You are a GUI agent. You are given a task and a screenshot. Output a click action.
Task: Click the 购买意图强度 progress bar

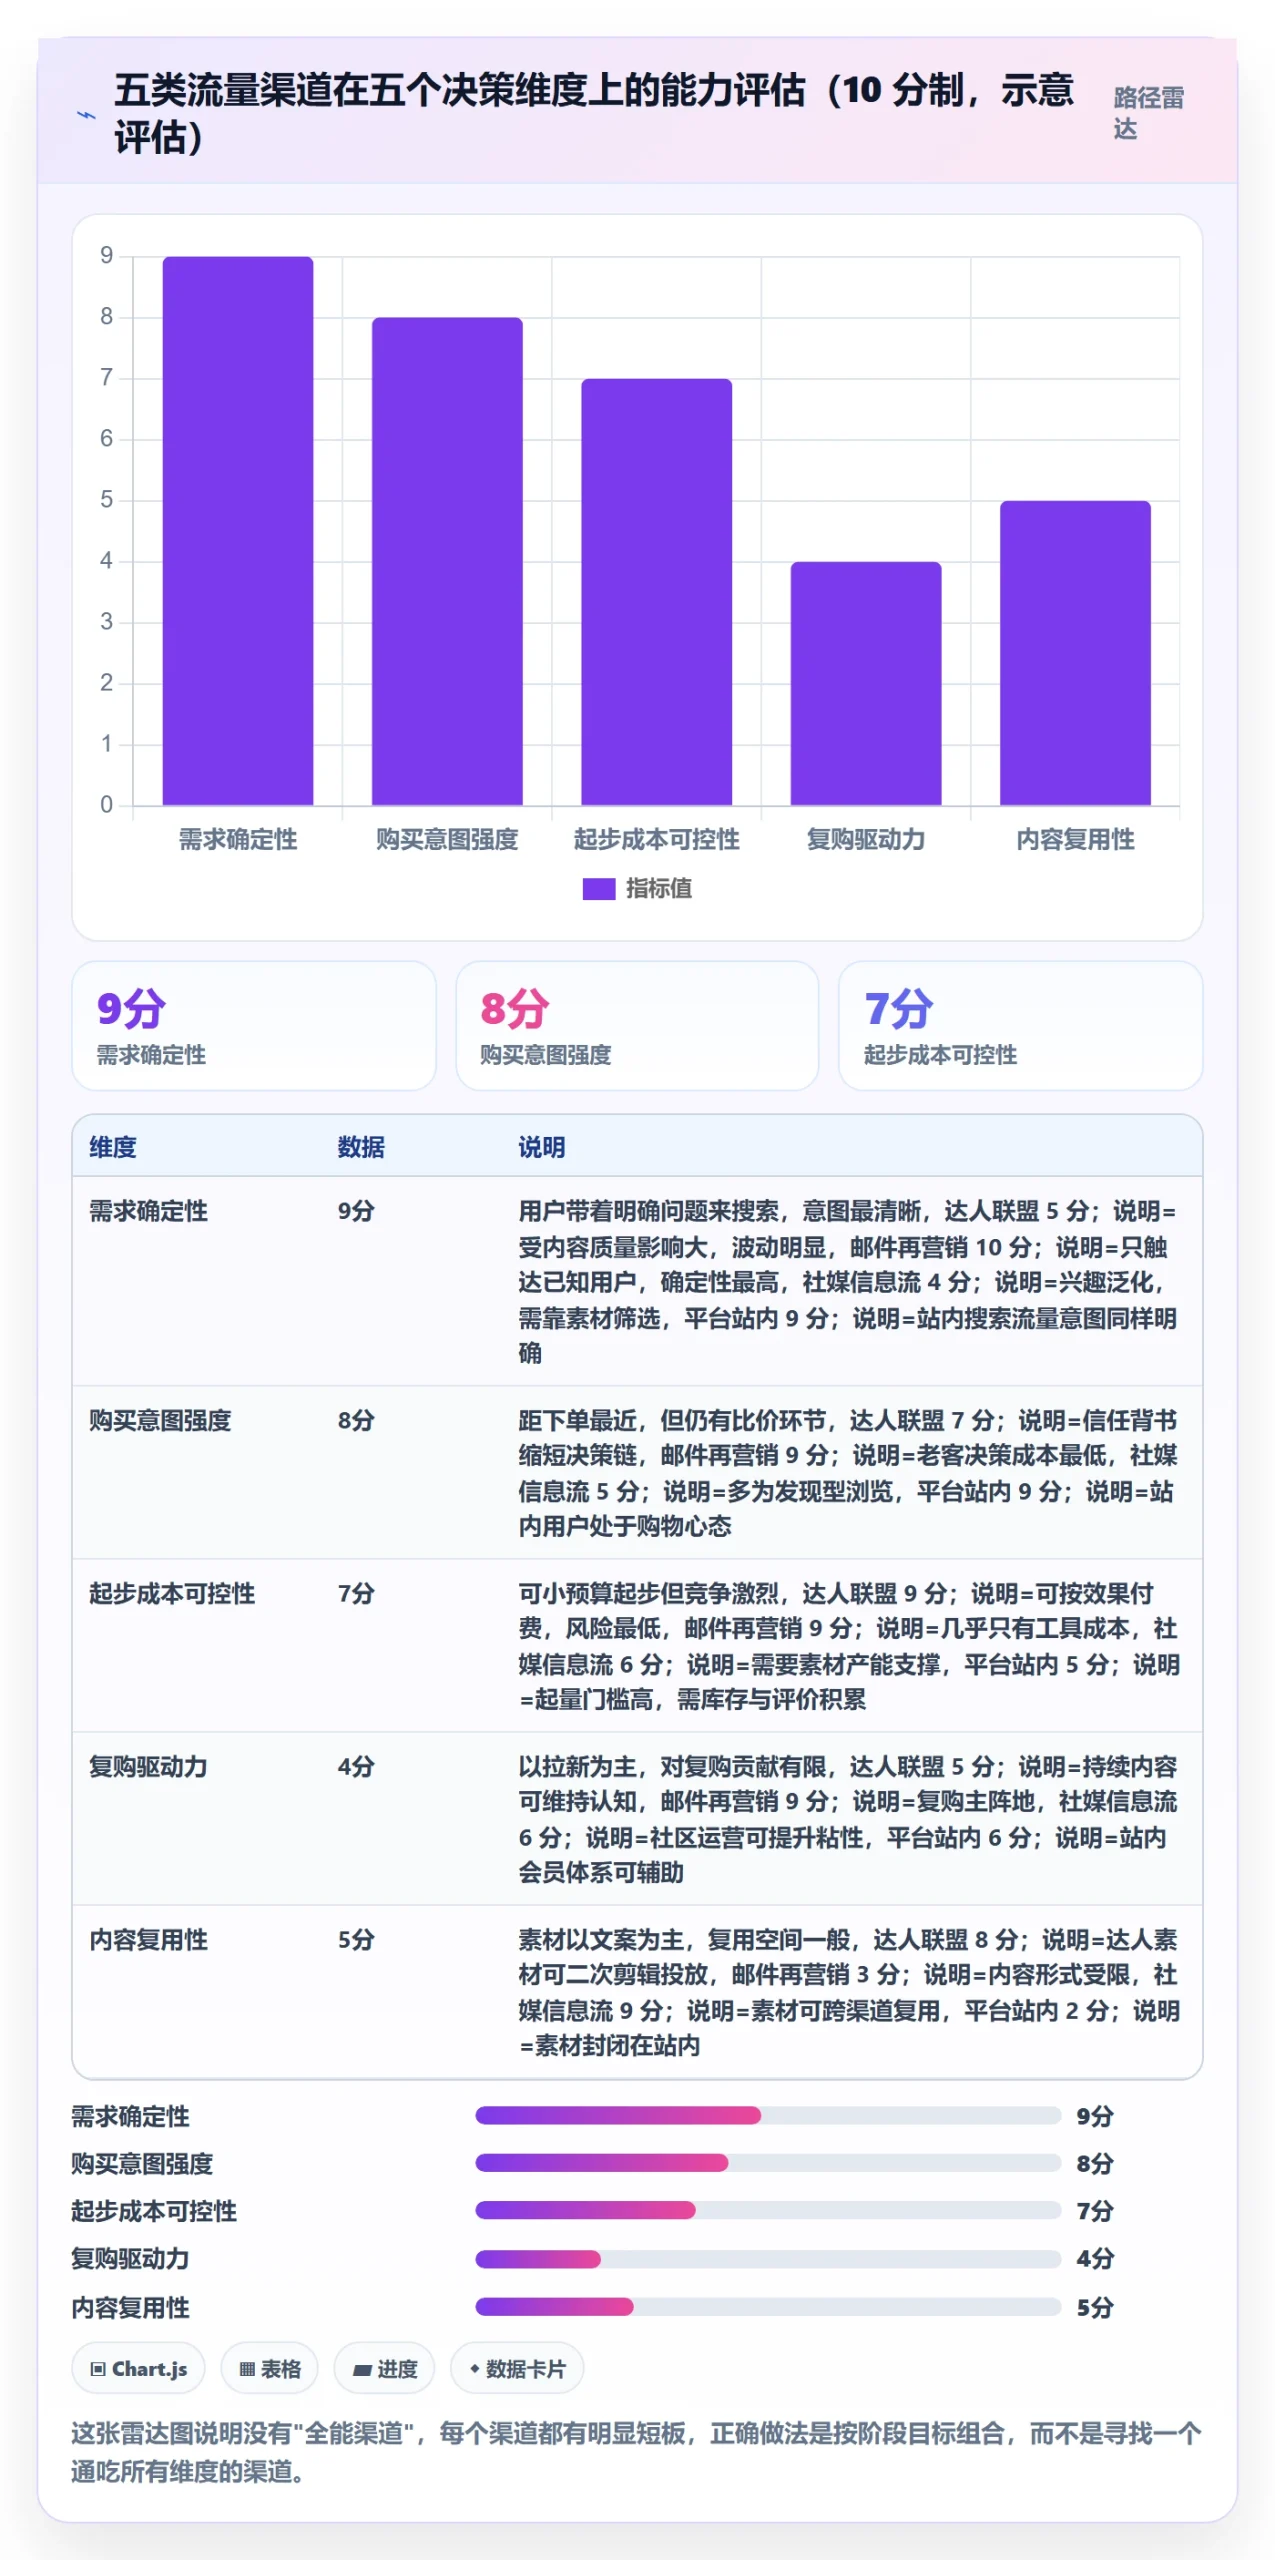click(x=768, y=2163)
